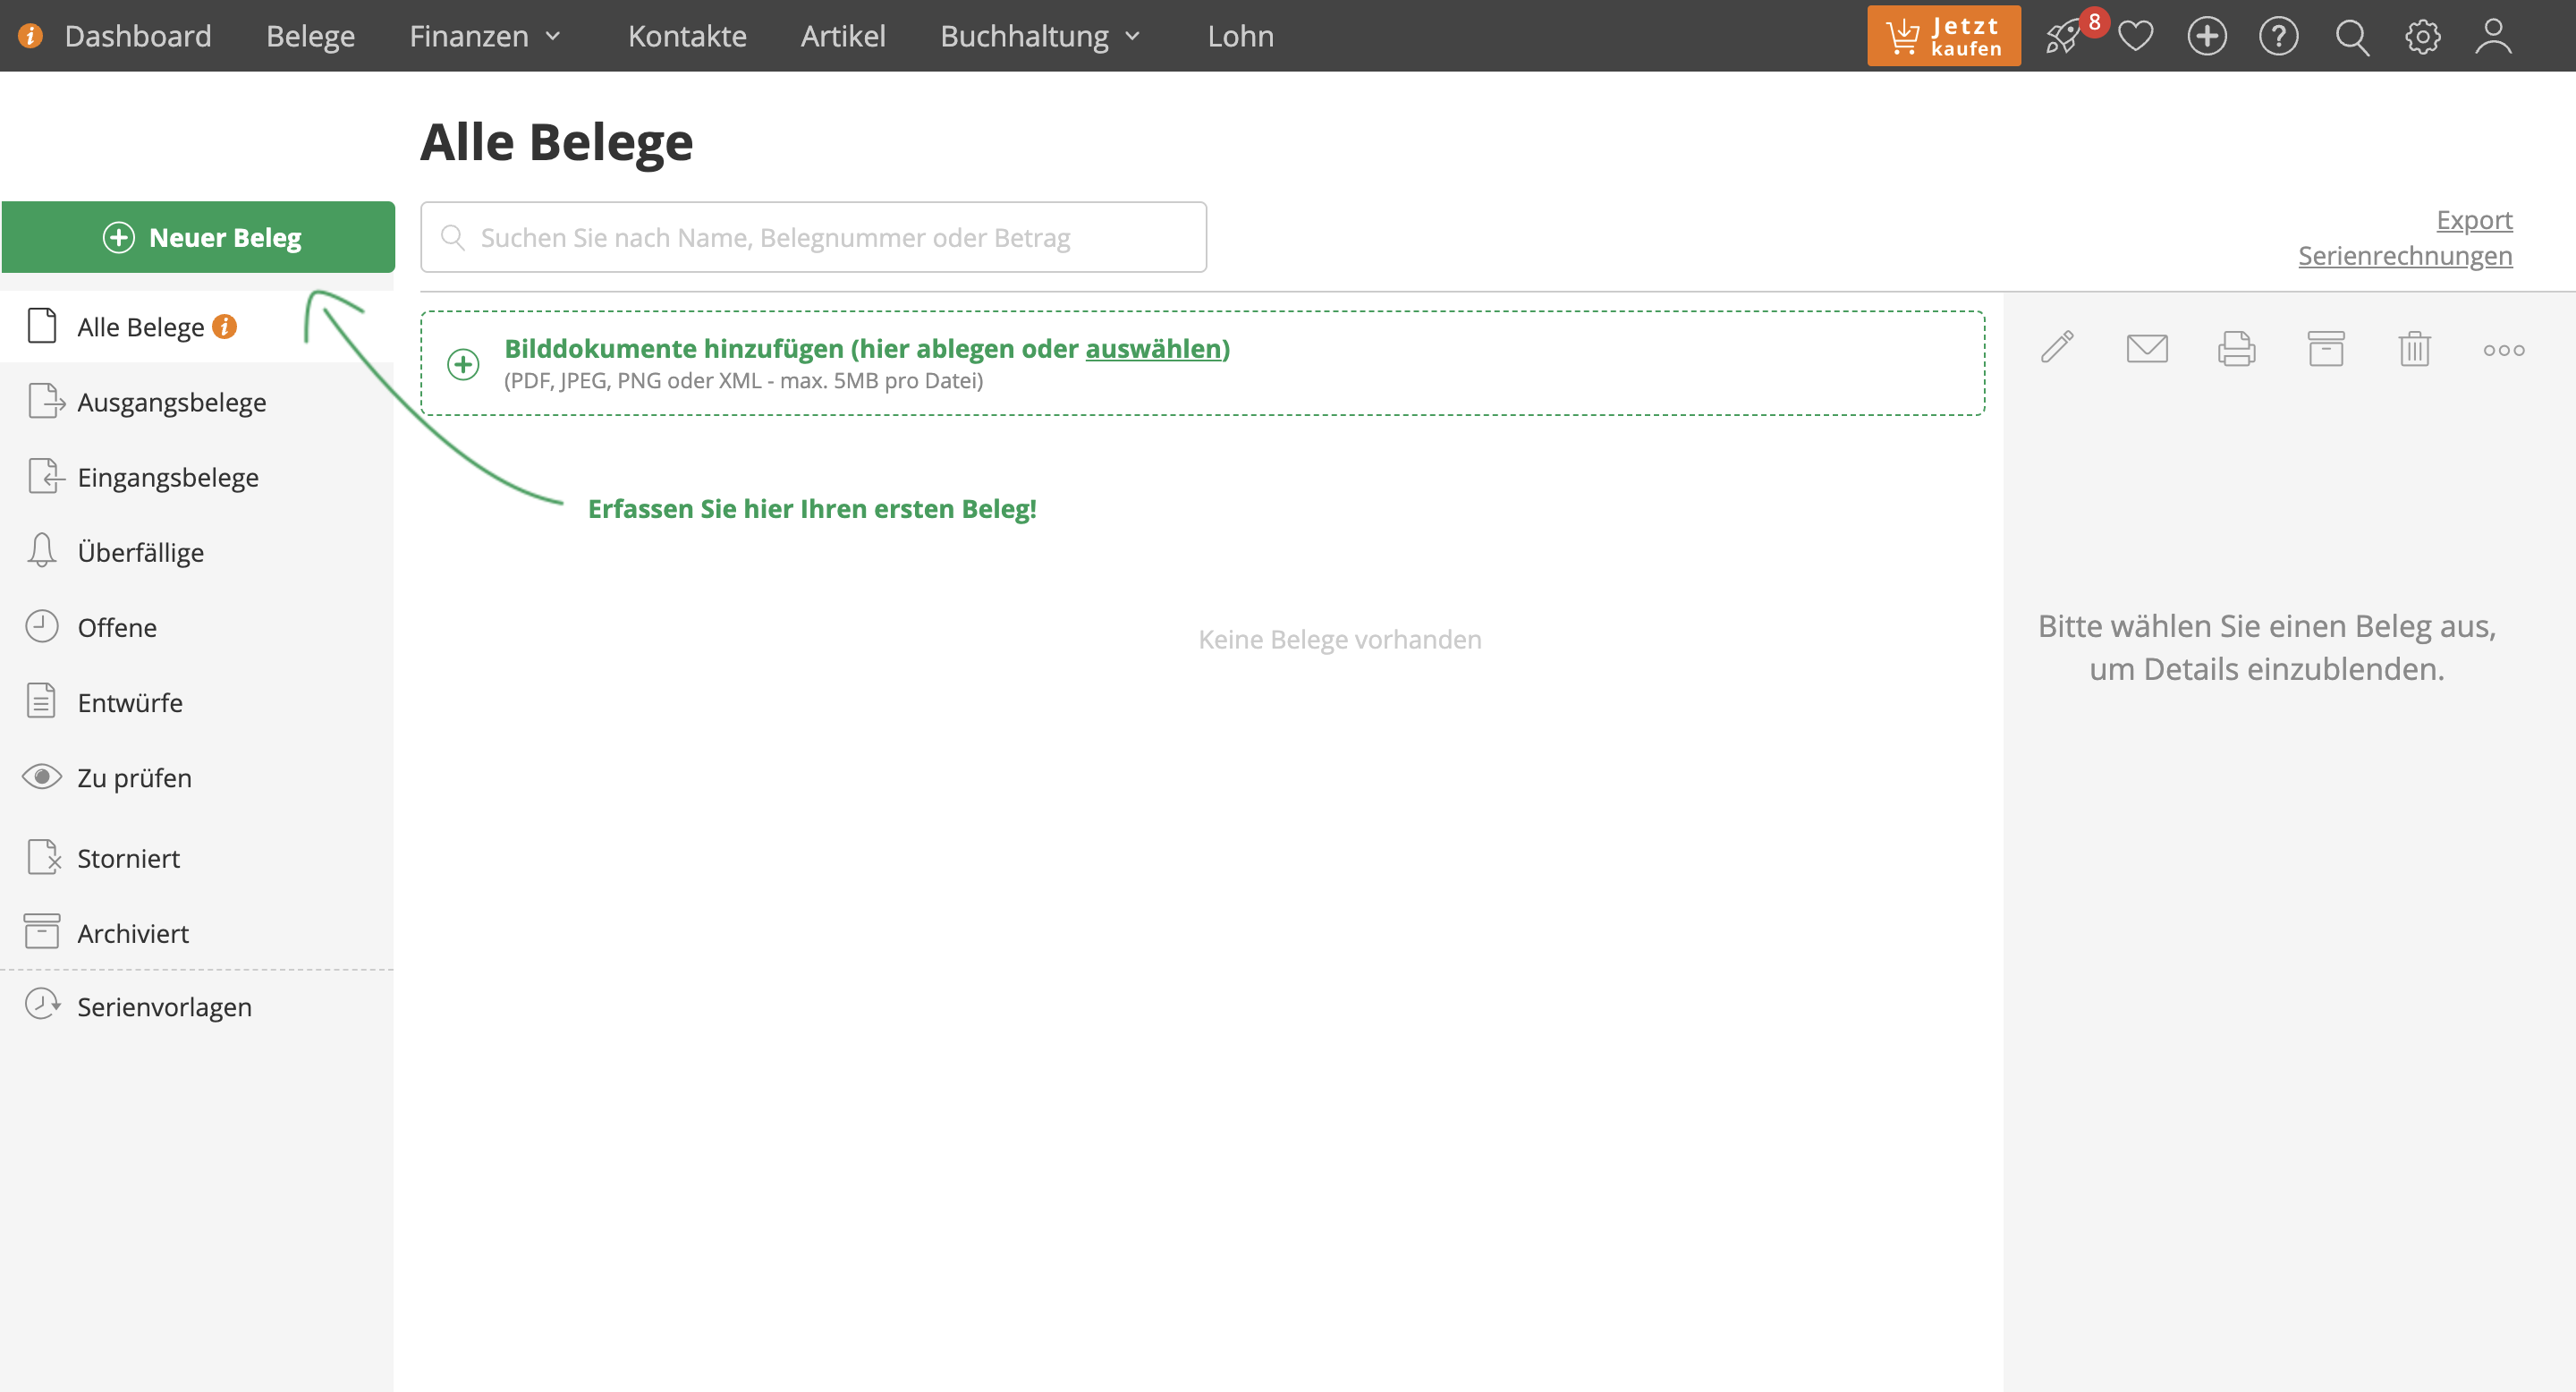2576x1392 pixels.
Task: Click the trash delete icon
Action: point(2414,348)
